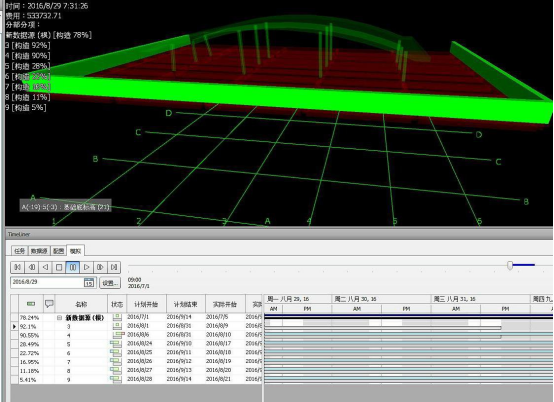554x402 pixels.
Task: Click status icon of 新数据源 root row
Action: tap(117, 317)
